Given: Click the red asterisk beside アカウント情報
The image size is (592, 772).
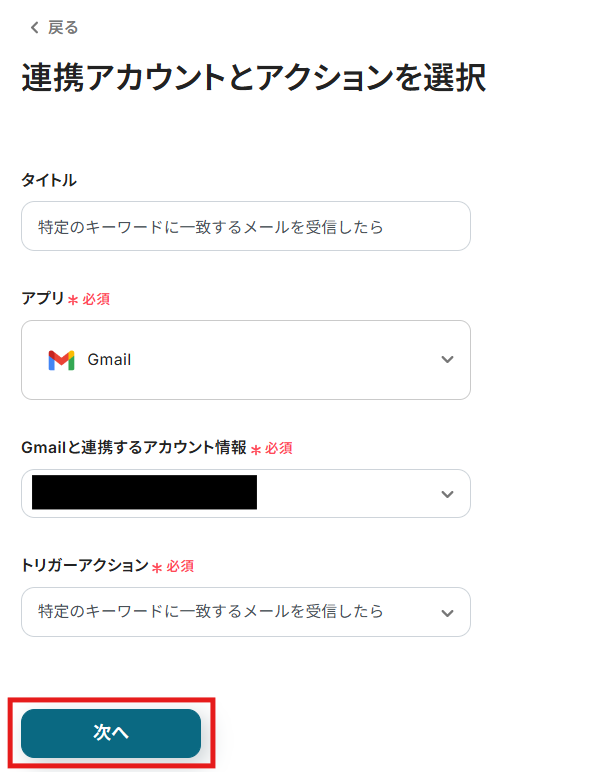Looking at the screenshot, I should tap(256, 449).
